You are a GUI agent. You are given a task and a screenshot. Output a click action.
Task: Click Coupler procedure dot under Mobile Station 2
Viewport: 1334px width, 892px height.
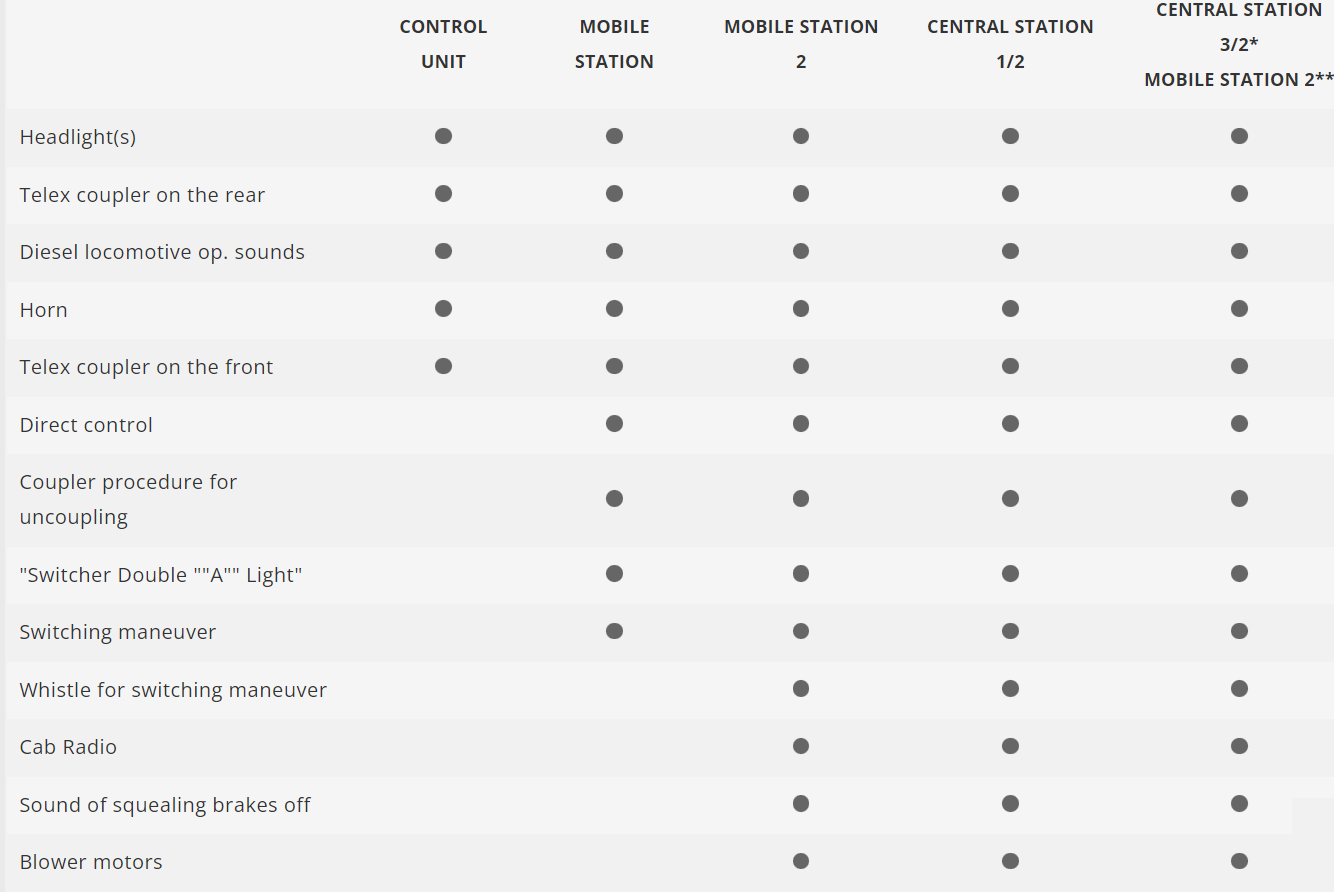801,499
